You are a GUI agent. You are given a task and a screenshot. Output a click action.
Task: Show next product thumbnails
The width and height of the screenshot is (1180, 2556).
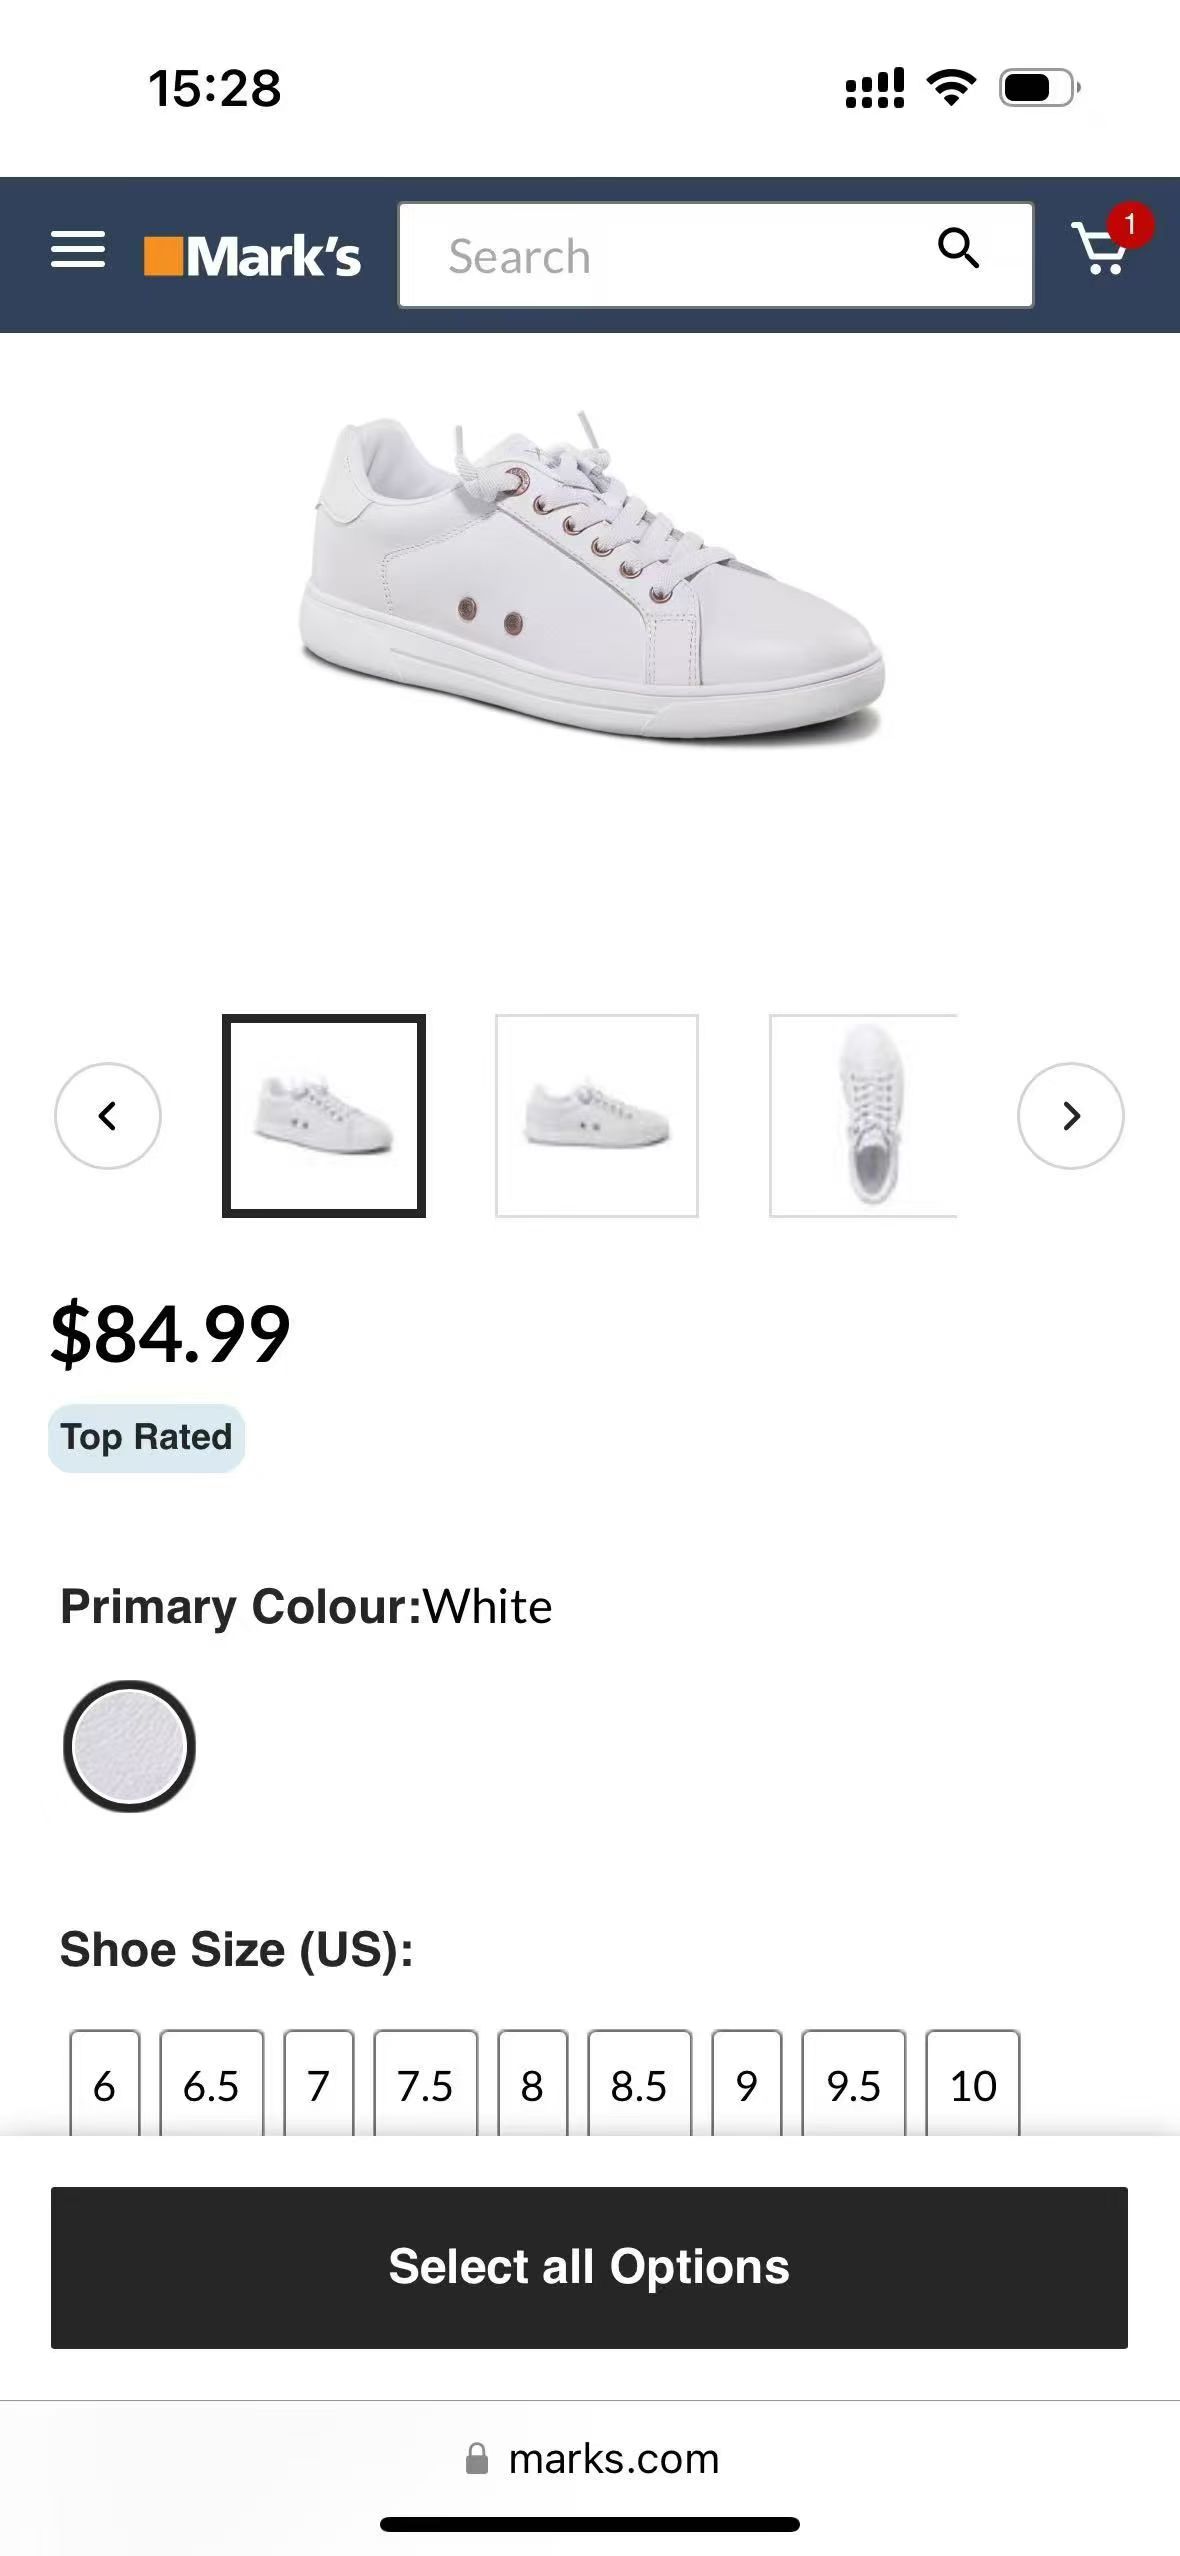(x=1070, y=1115)
